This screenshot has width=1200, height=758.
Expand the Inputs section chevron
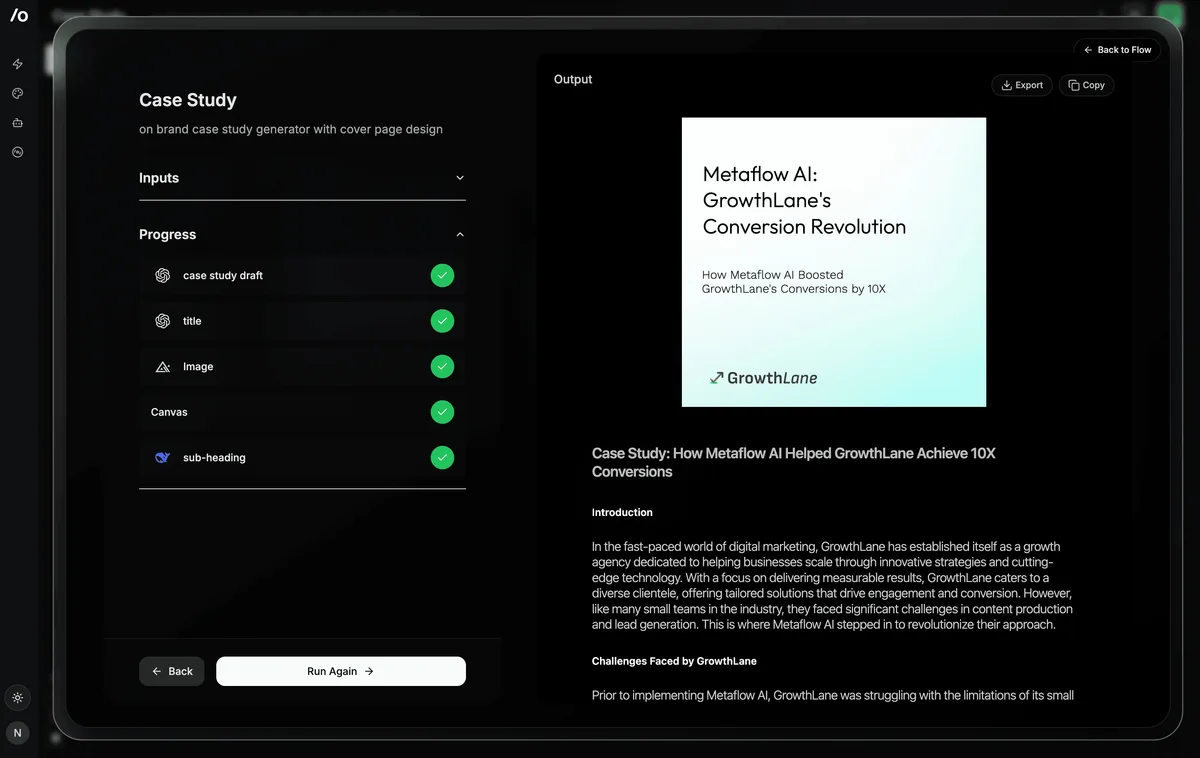[460, 178]
